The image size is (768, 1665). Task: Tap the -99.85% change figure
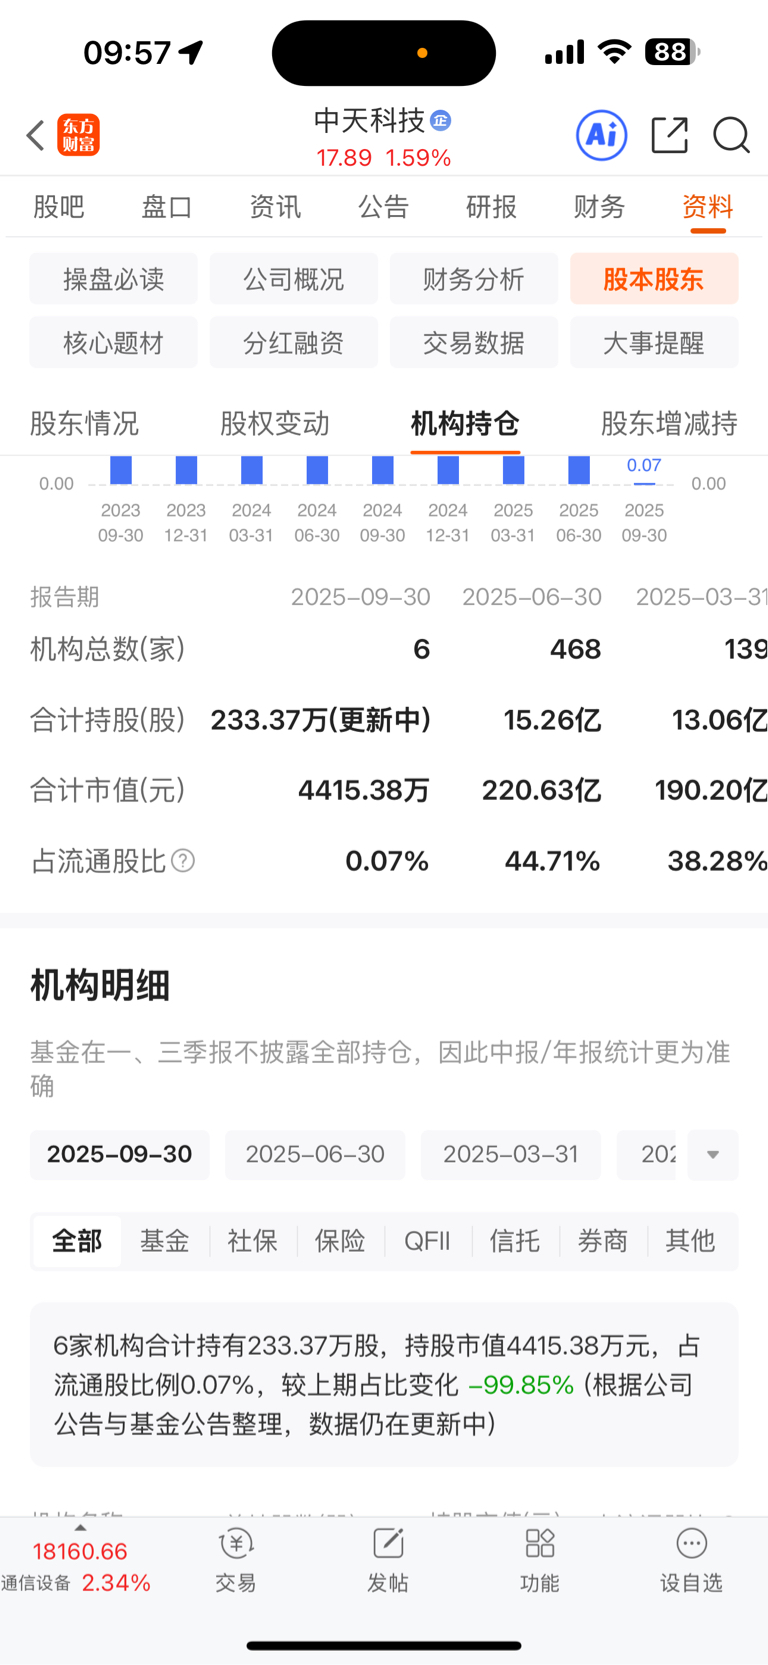[x=521, y=1385]
